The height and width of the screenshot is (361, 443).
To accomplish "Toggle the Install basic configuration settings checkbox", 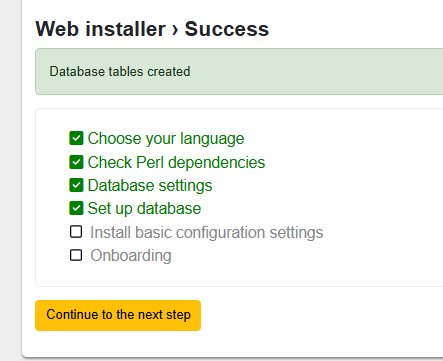I will [x=76, y=232].
